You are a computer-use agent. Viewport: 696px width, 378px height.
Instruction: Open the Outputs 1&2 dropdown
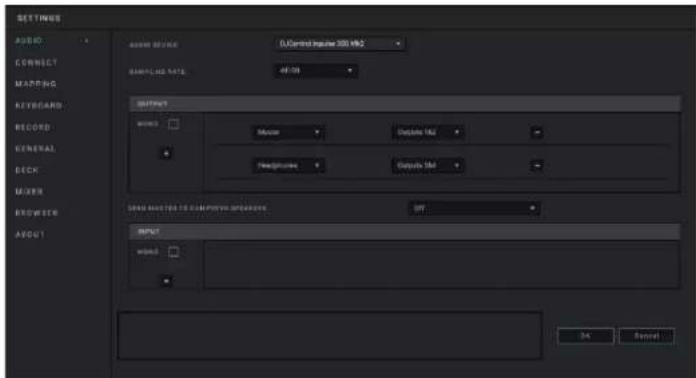tap(428, 132)
